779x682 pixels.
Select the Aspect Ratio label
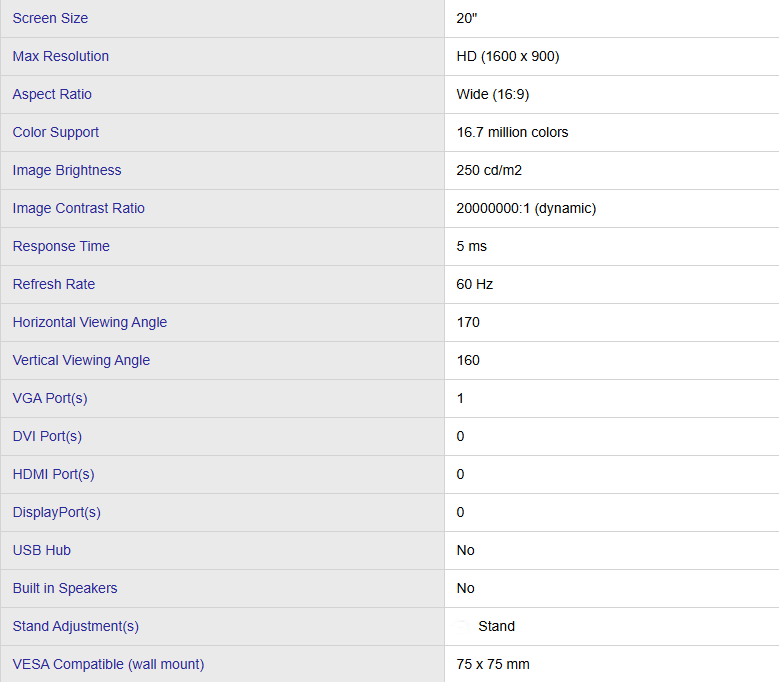click(x=52, y=94)
